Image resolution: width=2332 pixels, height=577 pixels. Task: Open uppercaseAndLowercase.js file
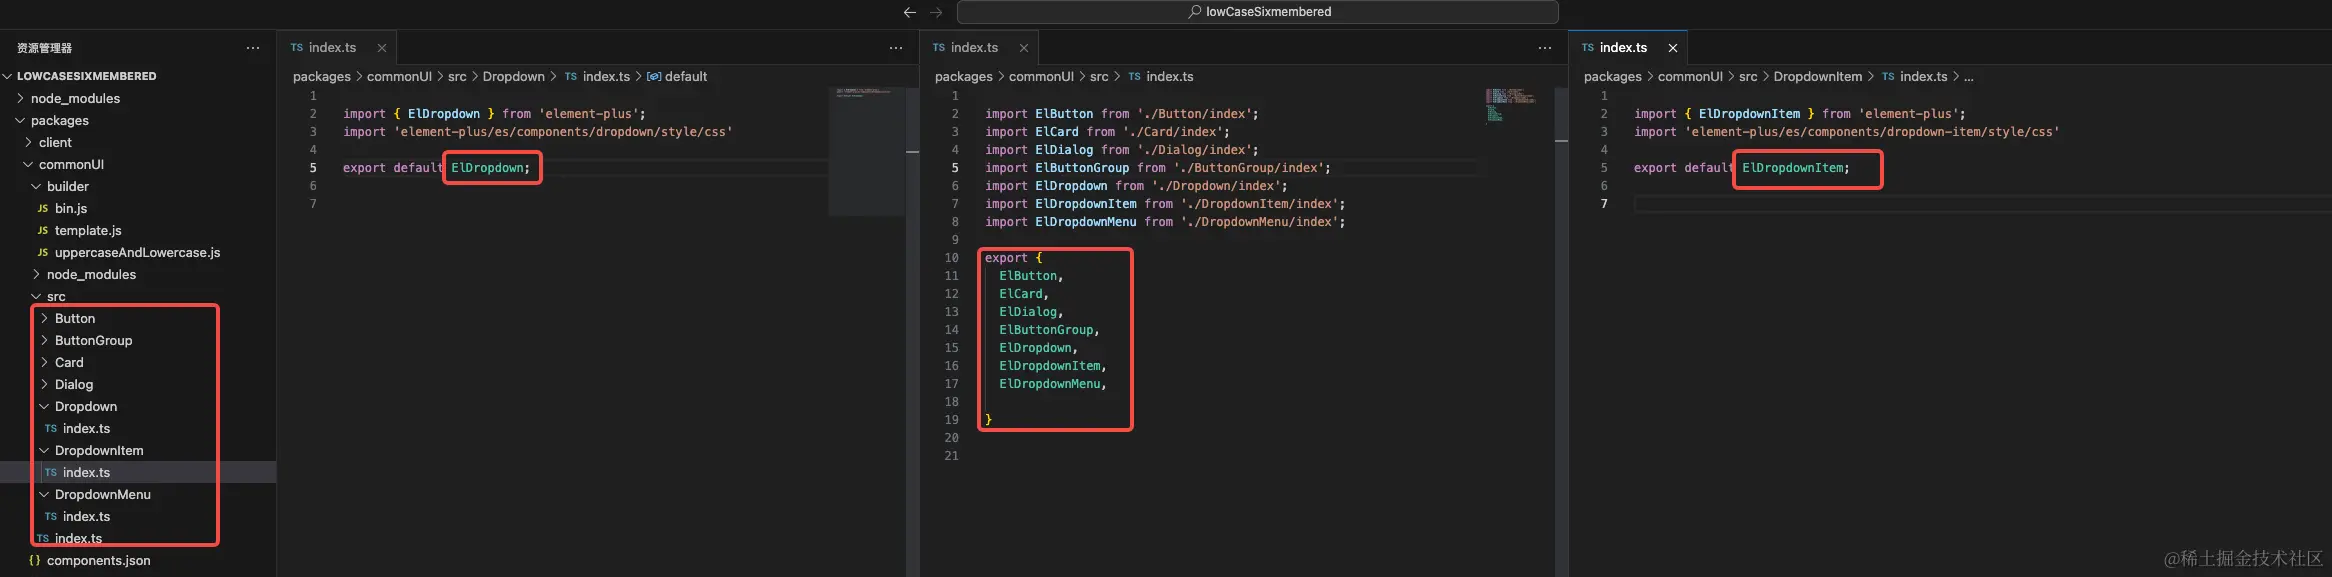pos(138,252)
